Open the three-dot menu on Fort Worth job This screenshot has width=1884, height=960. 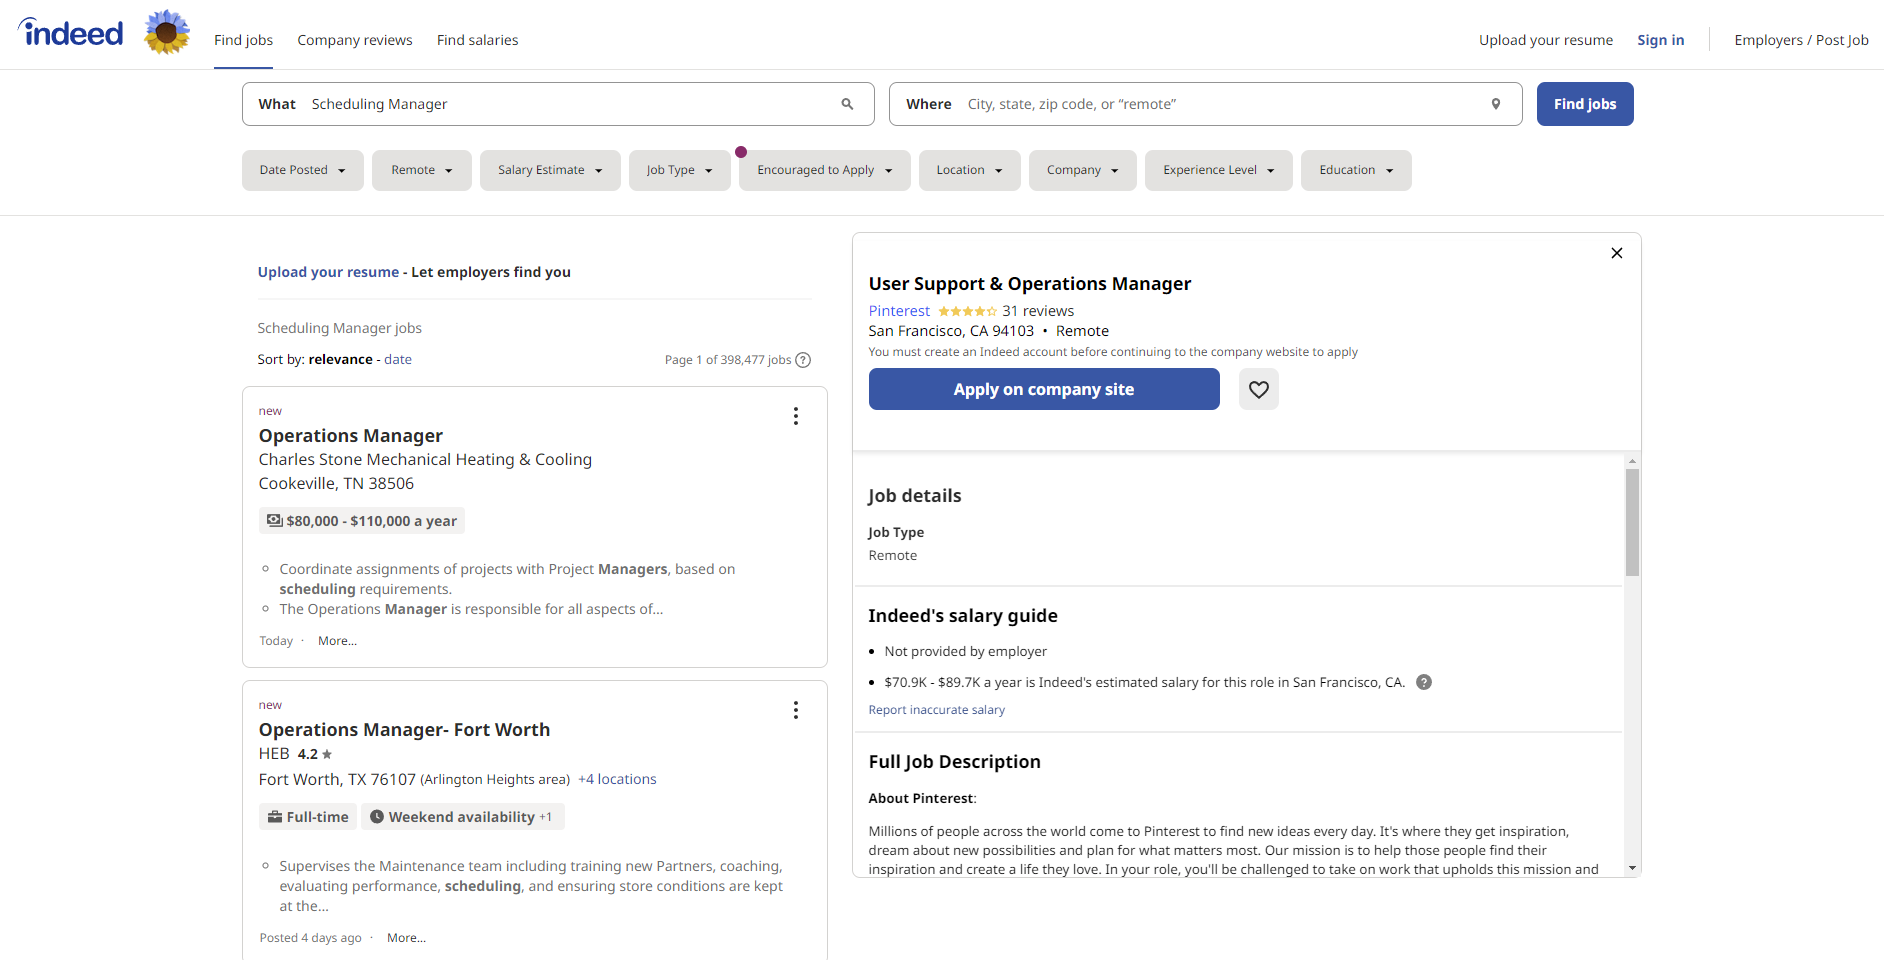(x=795, y=710)
